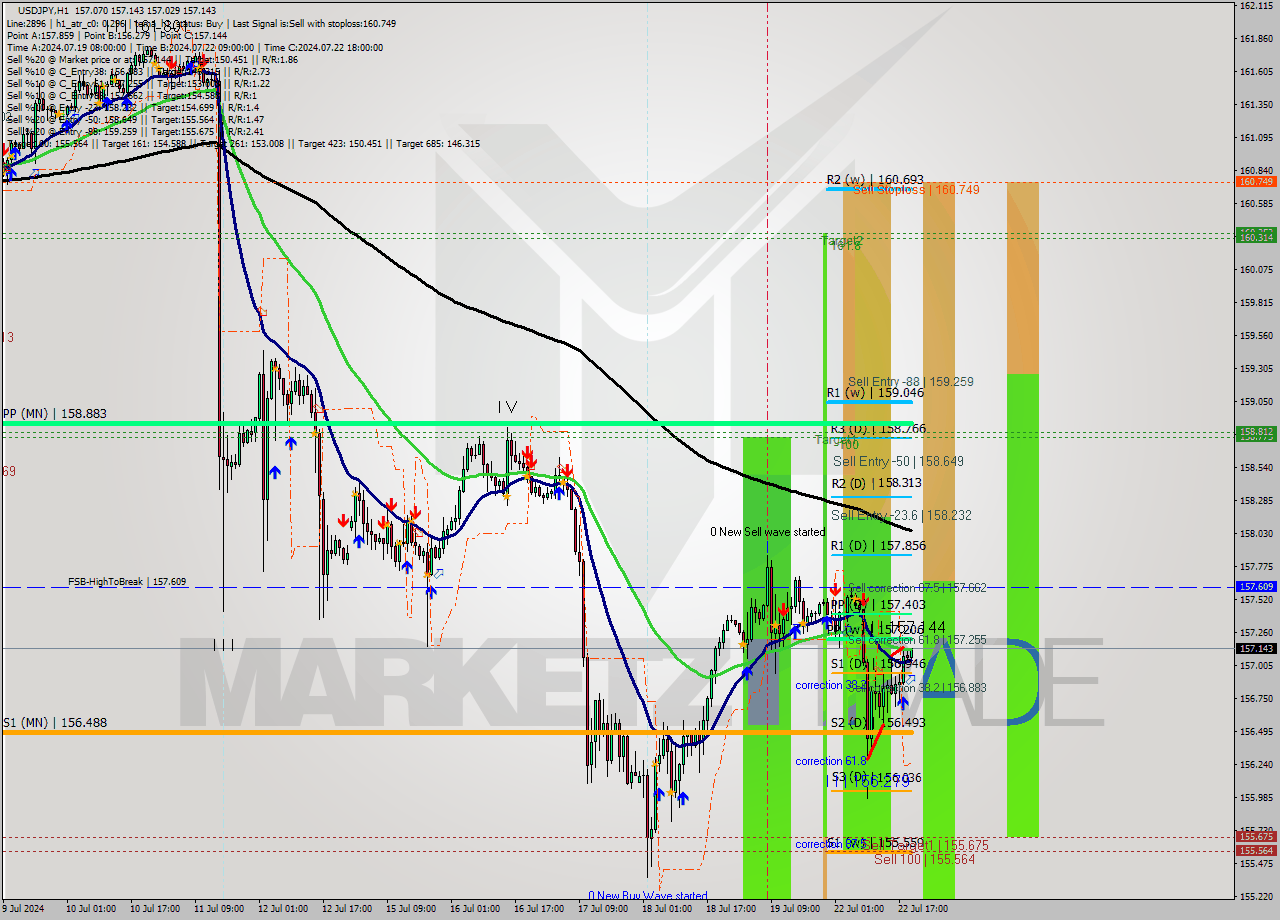Click the 'I V' wave label

tap(507, 407)
